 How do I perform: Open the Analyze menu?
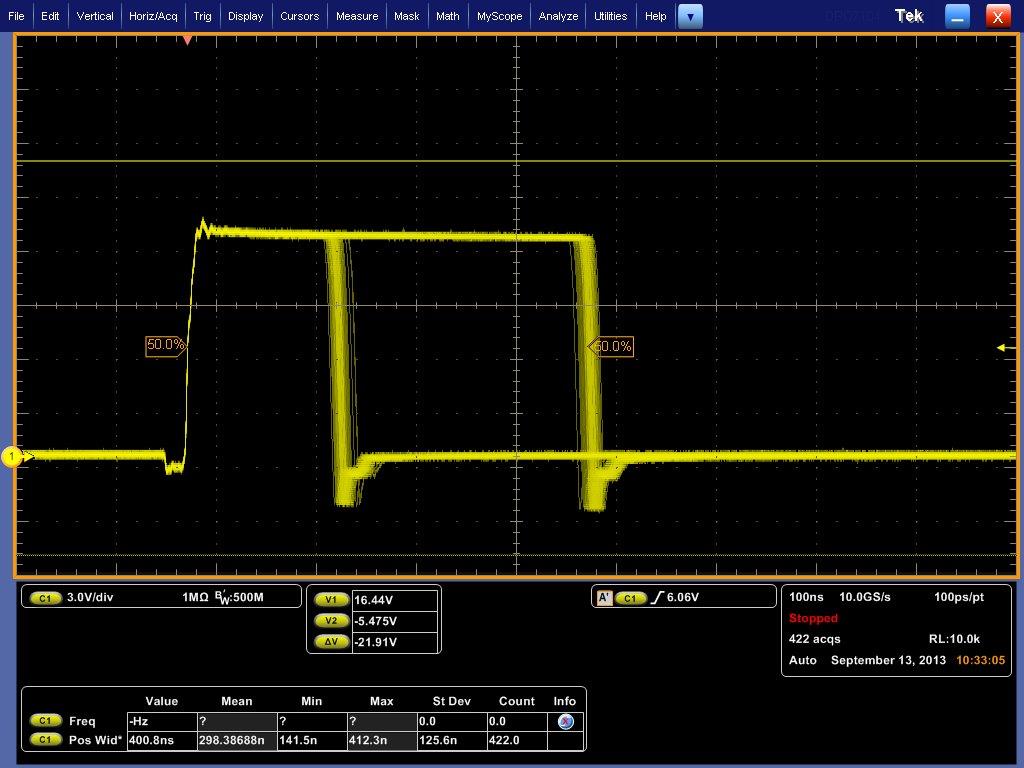(x=558, y=16)
